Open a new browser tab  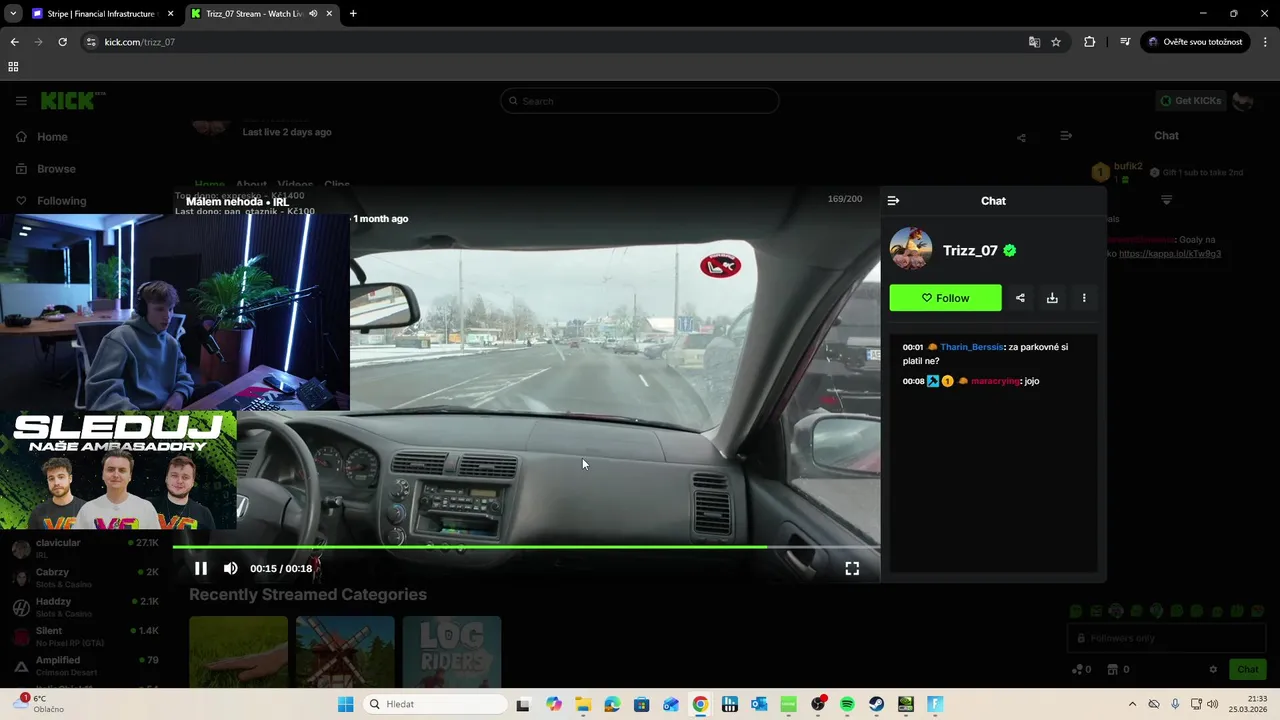[x=353, y=14]
